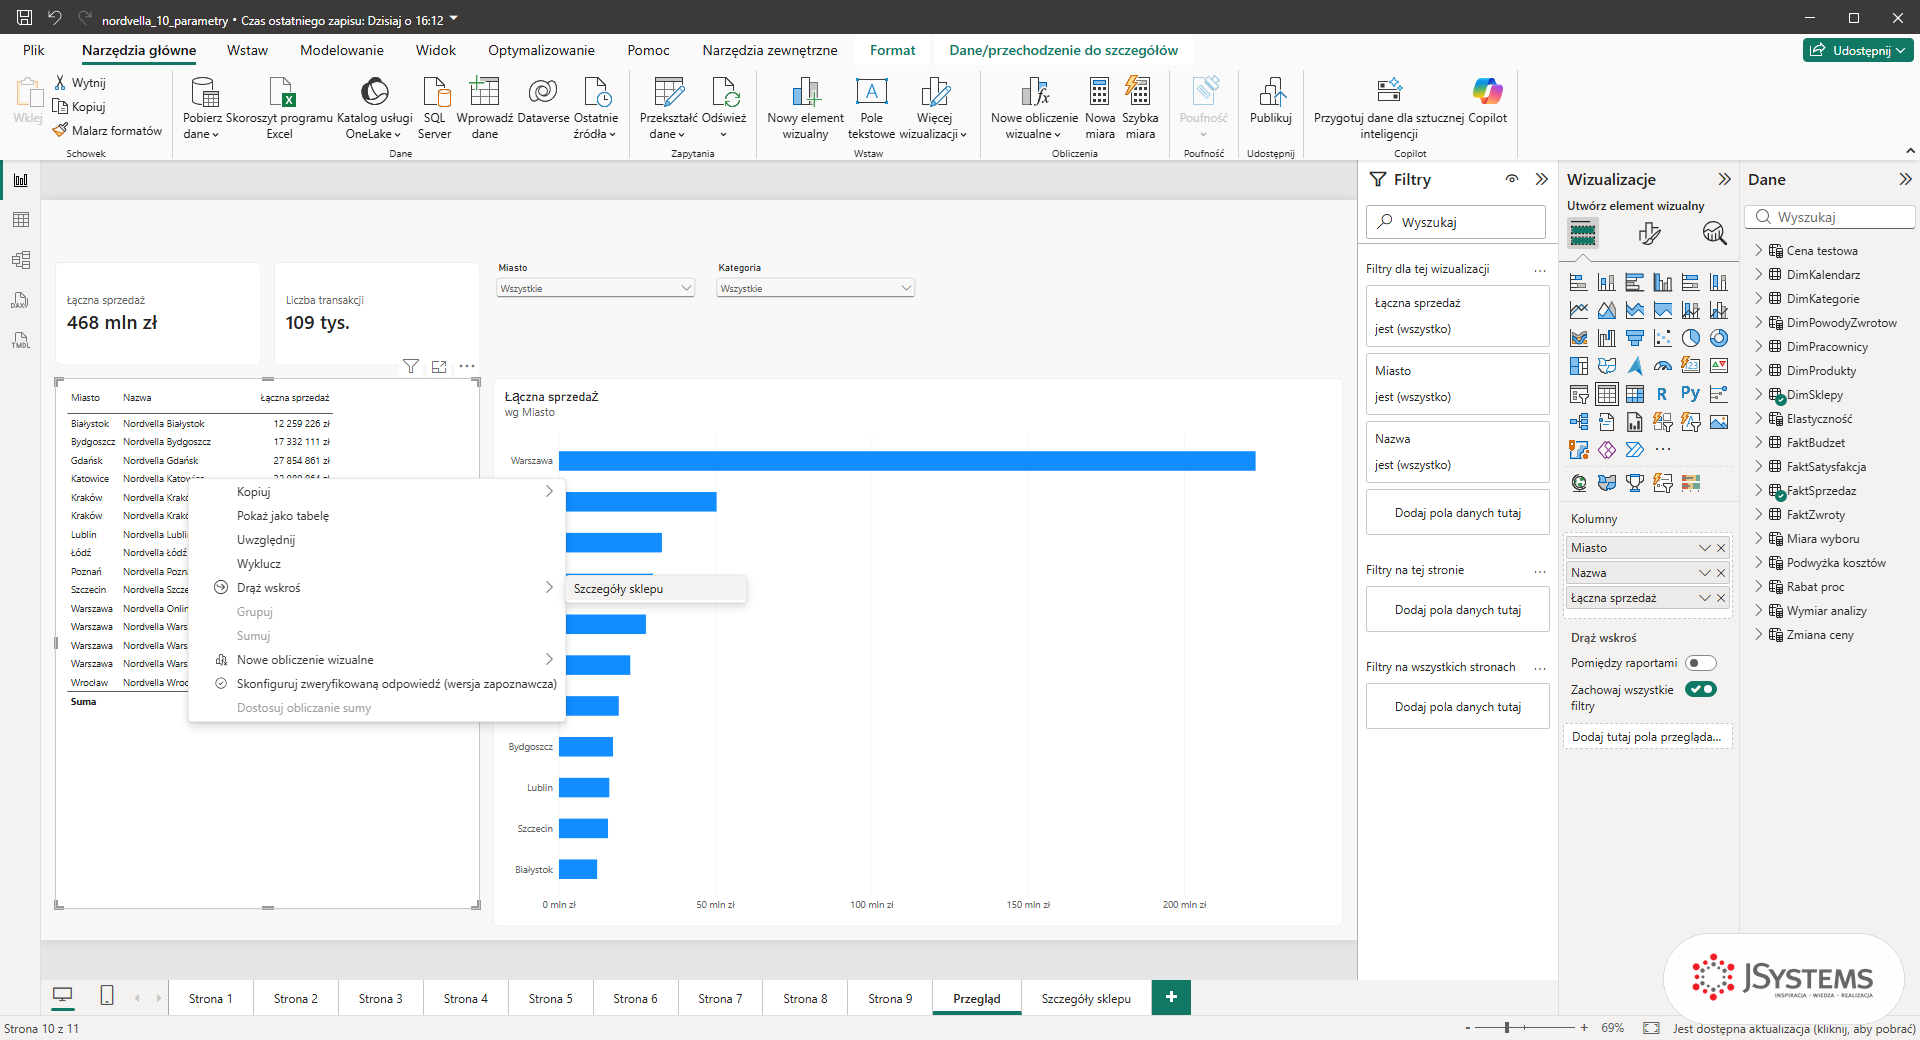This screenshot has width=1920, height=1040.
Task: Open the Modelowanie ribbon tab
Action: point(342,51)
